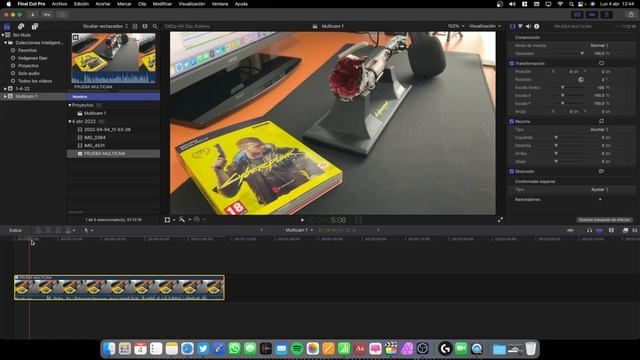This screenshot has width=640, height=360.
Task: Open the Libraries sidebar icon
Action: pyautogui.click(x=7, y=27)
